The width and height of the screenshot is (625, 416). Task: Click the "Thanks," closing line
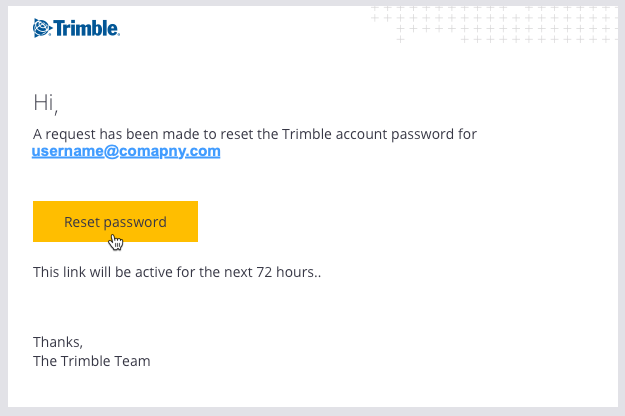click(58, 342)
